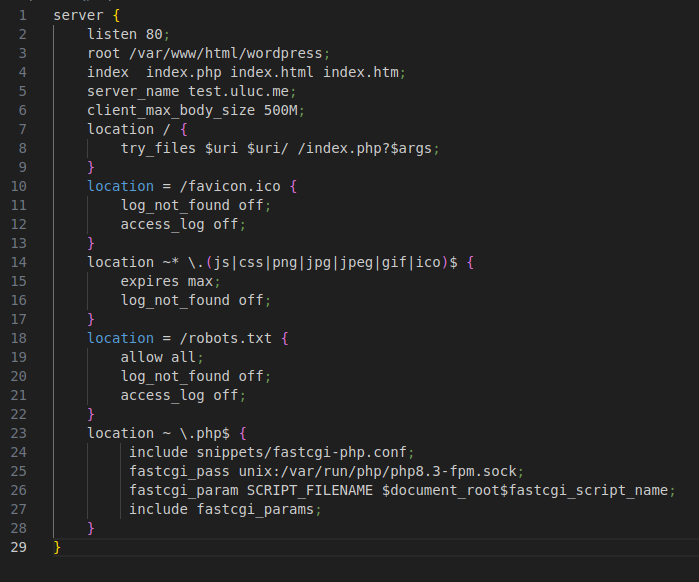699x582 pixels.
Task: Click closing yellow brace on line 29
Action: pyautogui.click(x=57, y=548)
